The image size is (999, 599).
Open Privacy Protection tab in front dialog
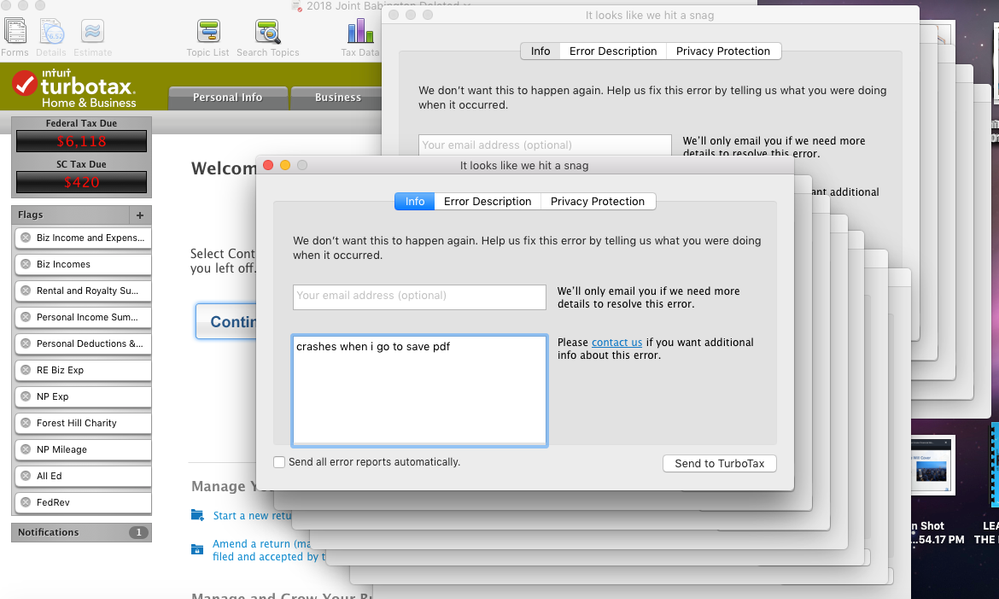pyautogui.click(x=598, y=201)
